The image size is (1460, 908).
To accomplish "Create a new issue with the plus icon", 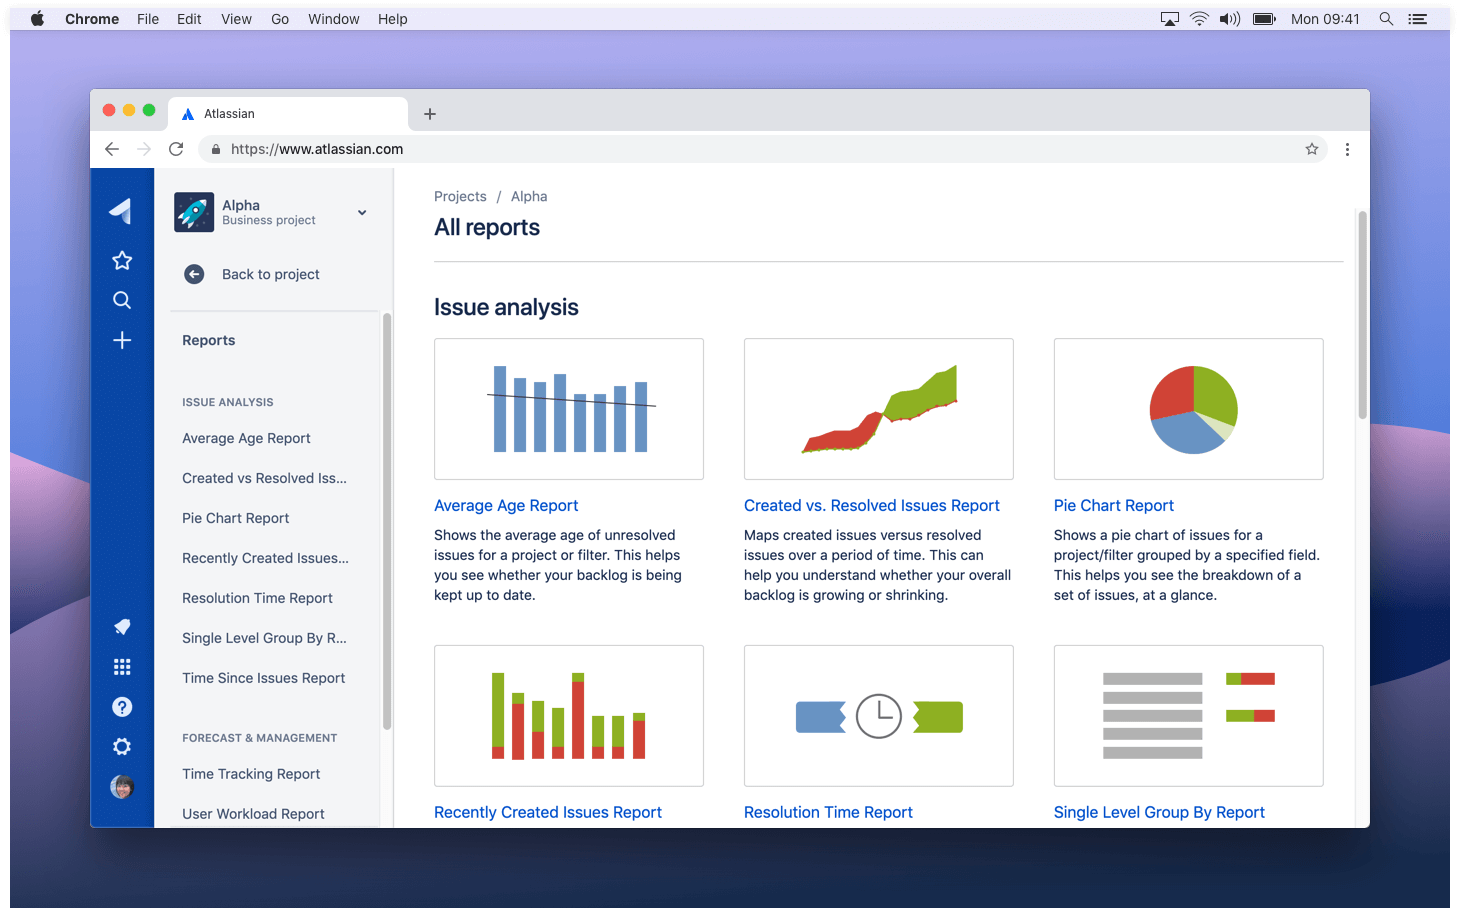I will 121,340.
